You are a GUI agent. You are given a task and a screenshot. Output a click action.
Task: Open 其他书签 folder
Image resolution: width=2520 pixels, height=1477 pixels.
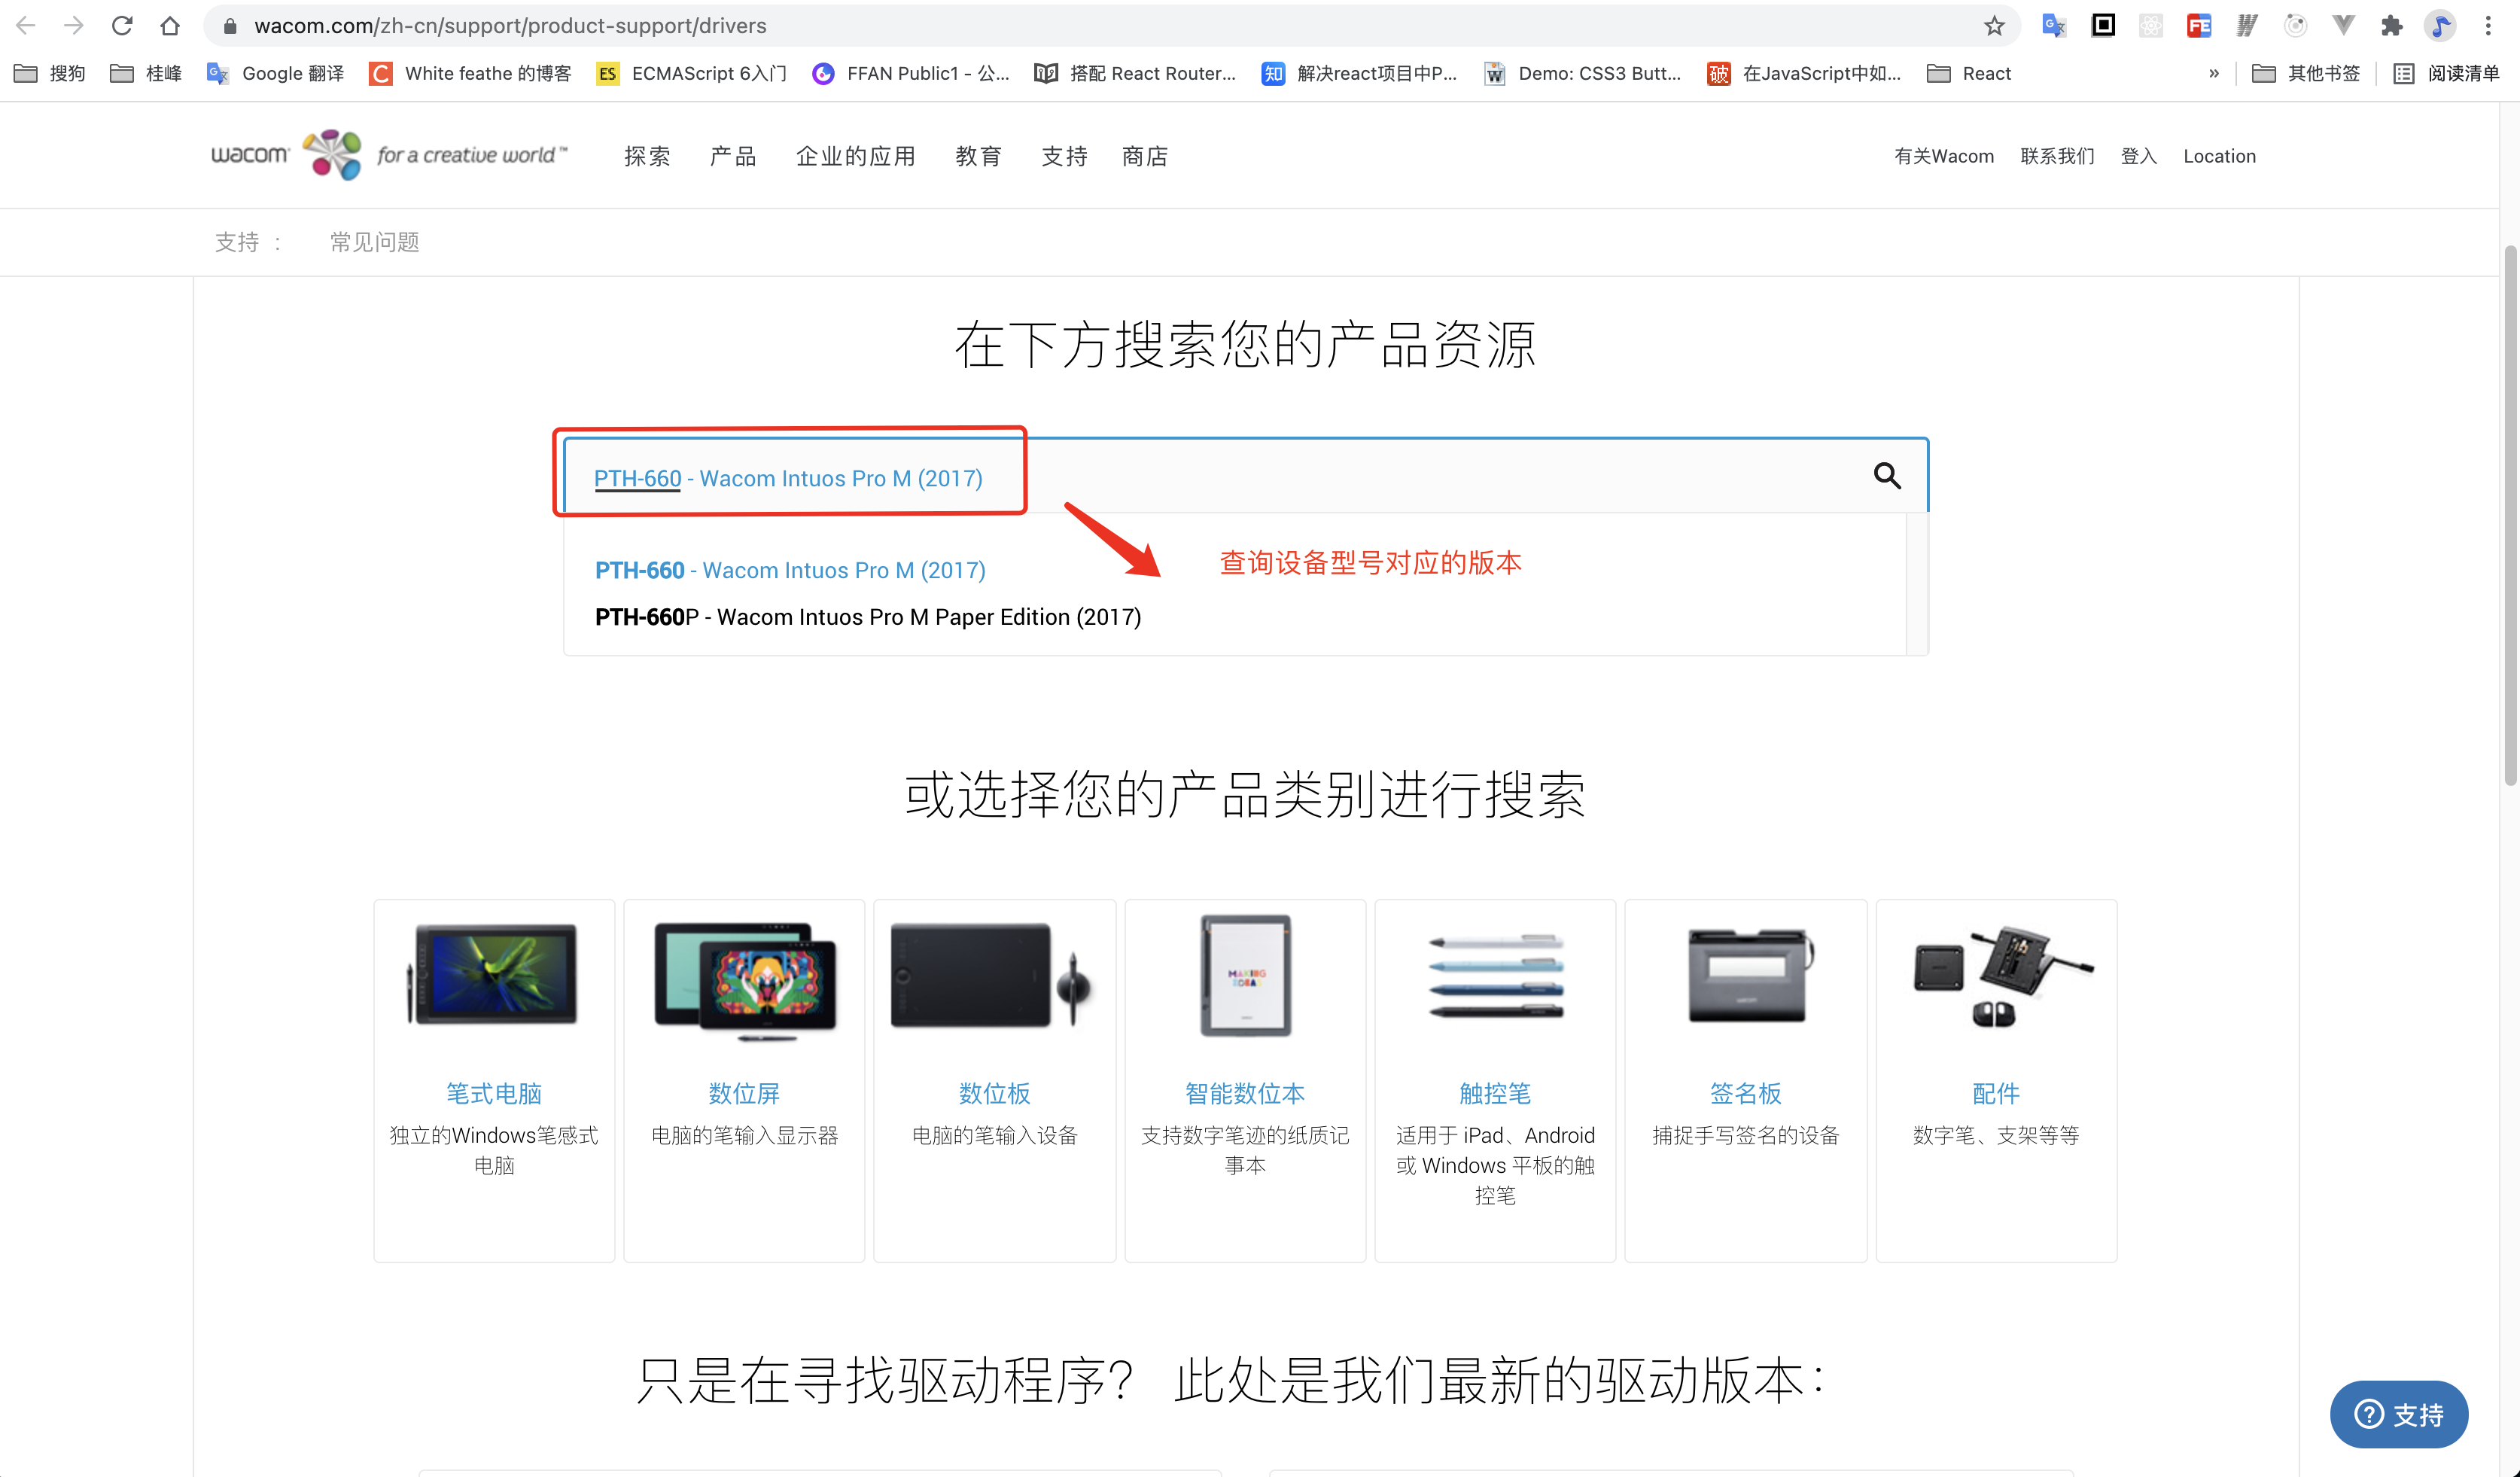(x=2305, y=73)
